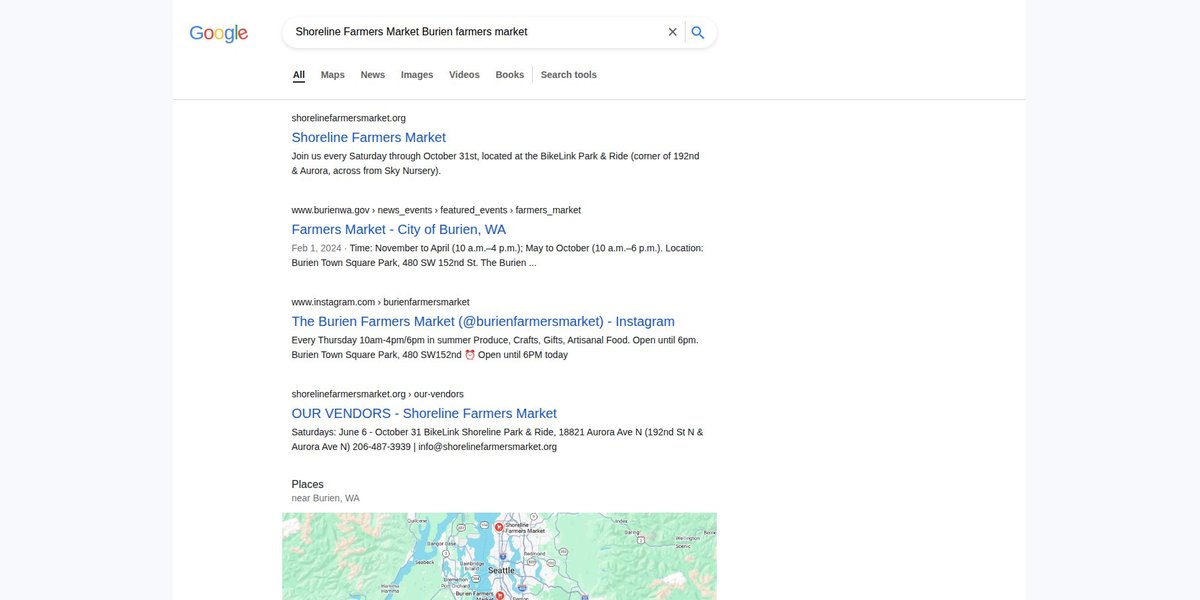
Task: Open the Shoreline Farmers Market result
Action: click(x=369, y=137)
